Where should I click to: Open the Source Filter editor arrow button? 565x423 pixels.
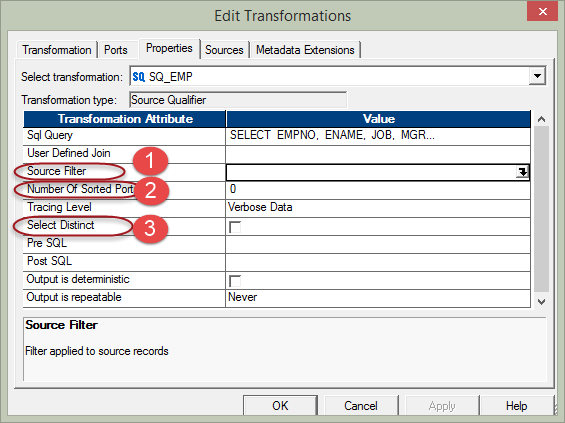pyautogui.click(x=522, y=172)
